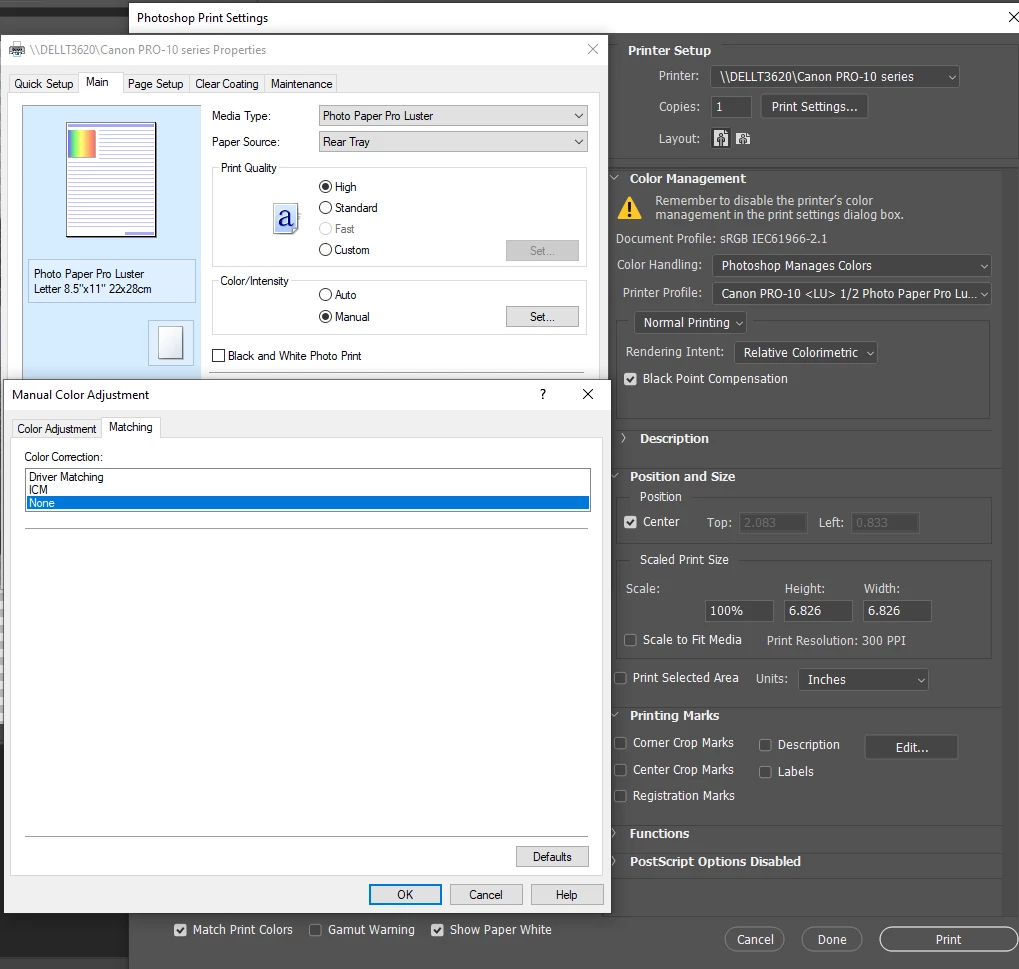
Task: Click the Copies input field
Action: pyautogui.click(x=731, y=107)
